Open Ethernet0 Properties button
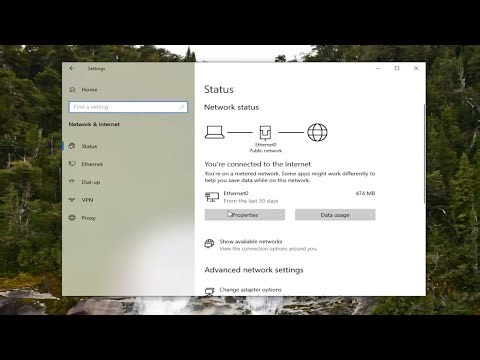This screenshot has height=360, width=480. [245, 215]
